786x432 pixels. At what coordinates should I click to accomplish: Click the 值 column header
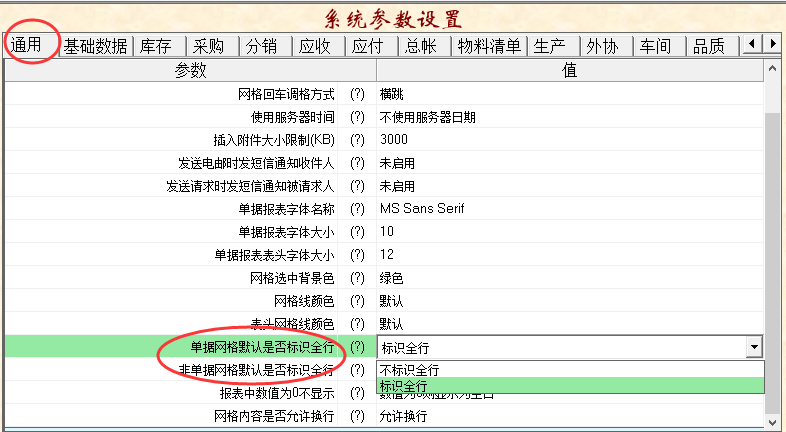click(x=570, y=70)
